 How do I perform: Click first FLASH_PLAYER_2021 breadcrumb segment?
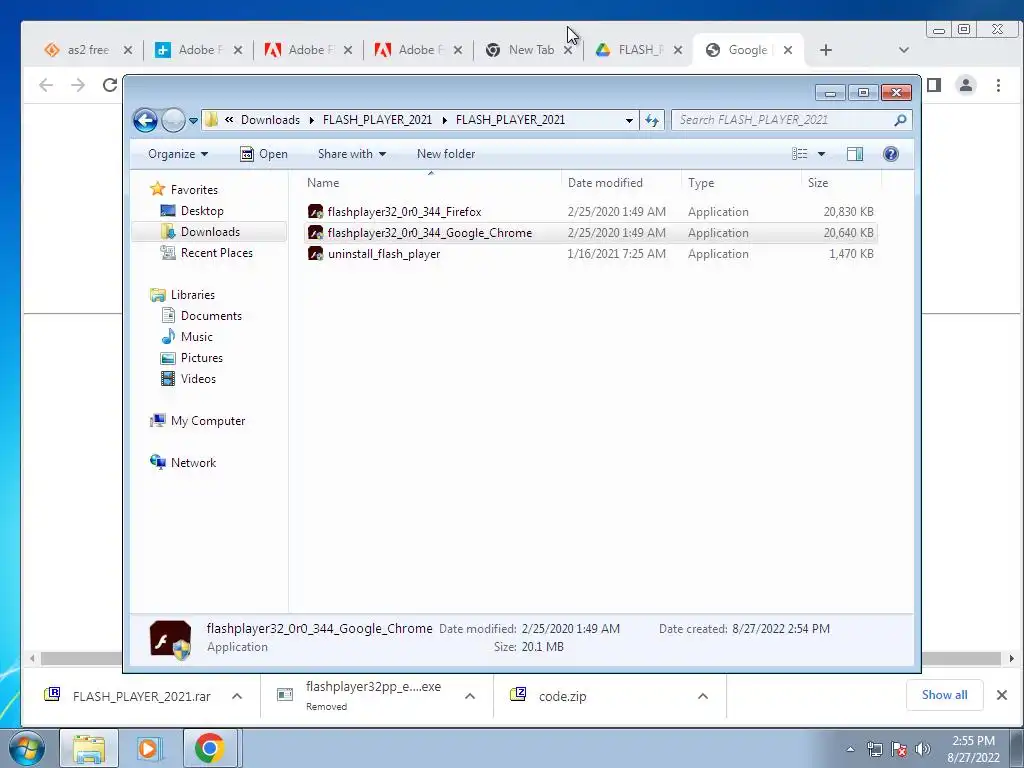click(377, 120)
